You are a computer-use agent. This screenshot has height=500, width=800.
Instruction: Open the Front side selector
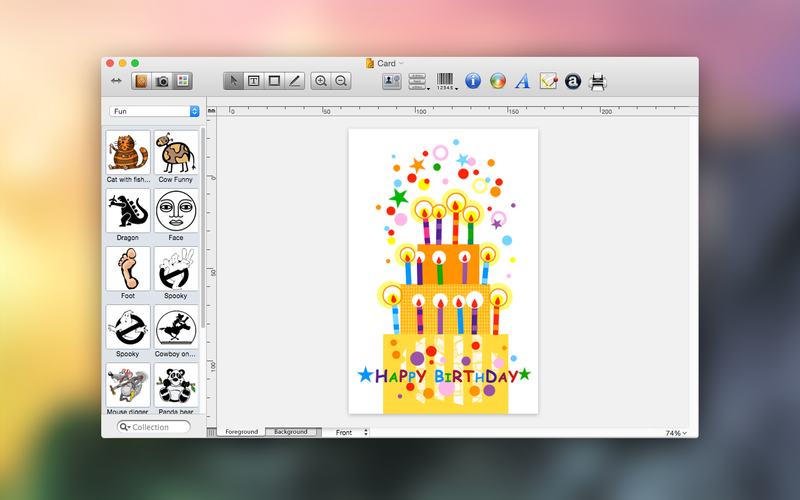pyautogui.click(x=351, y=432)
